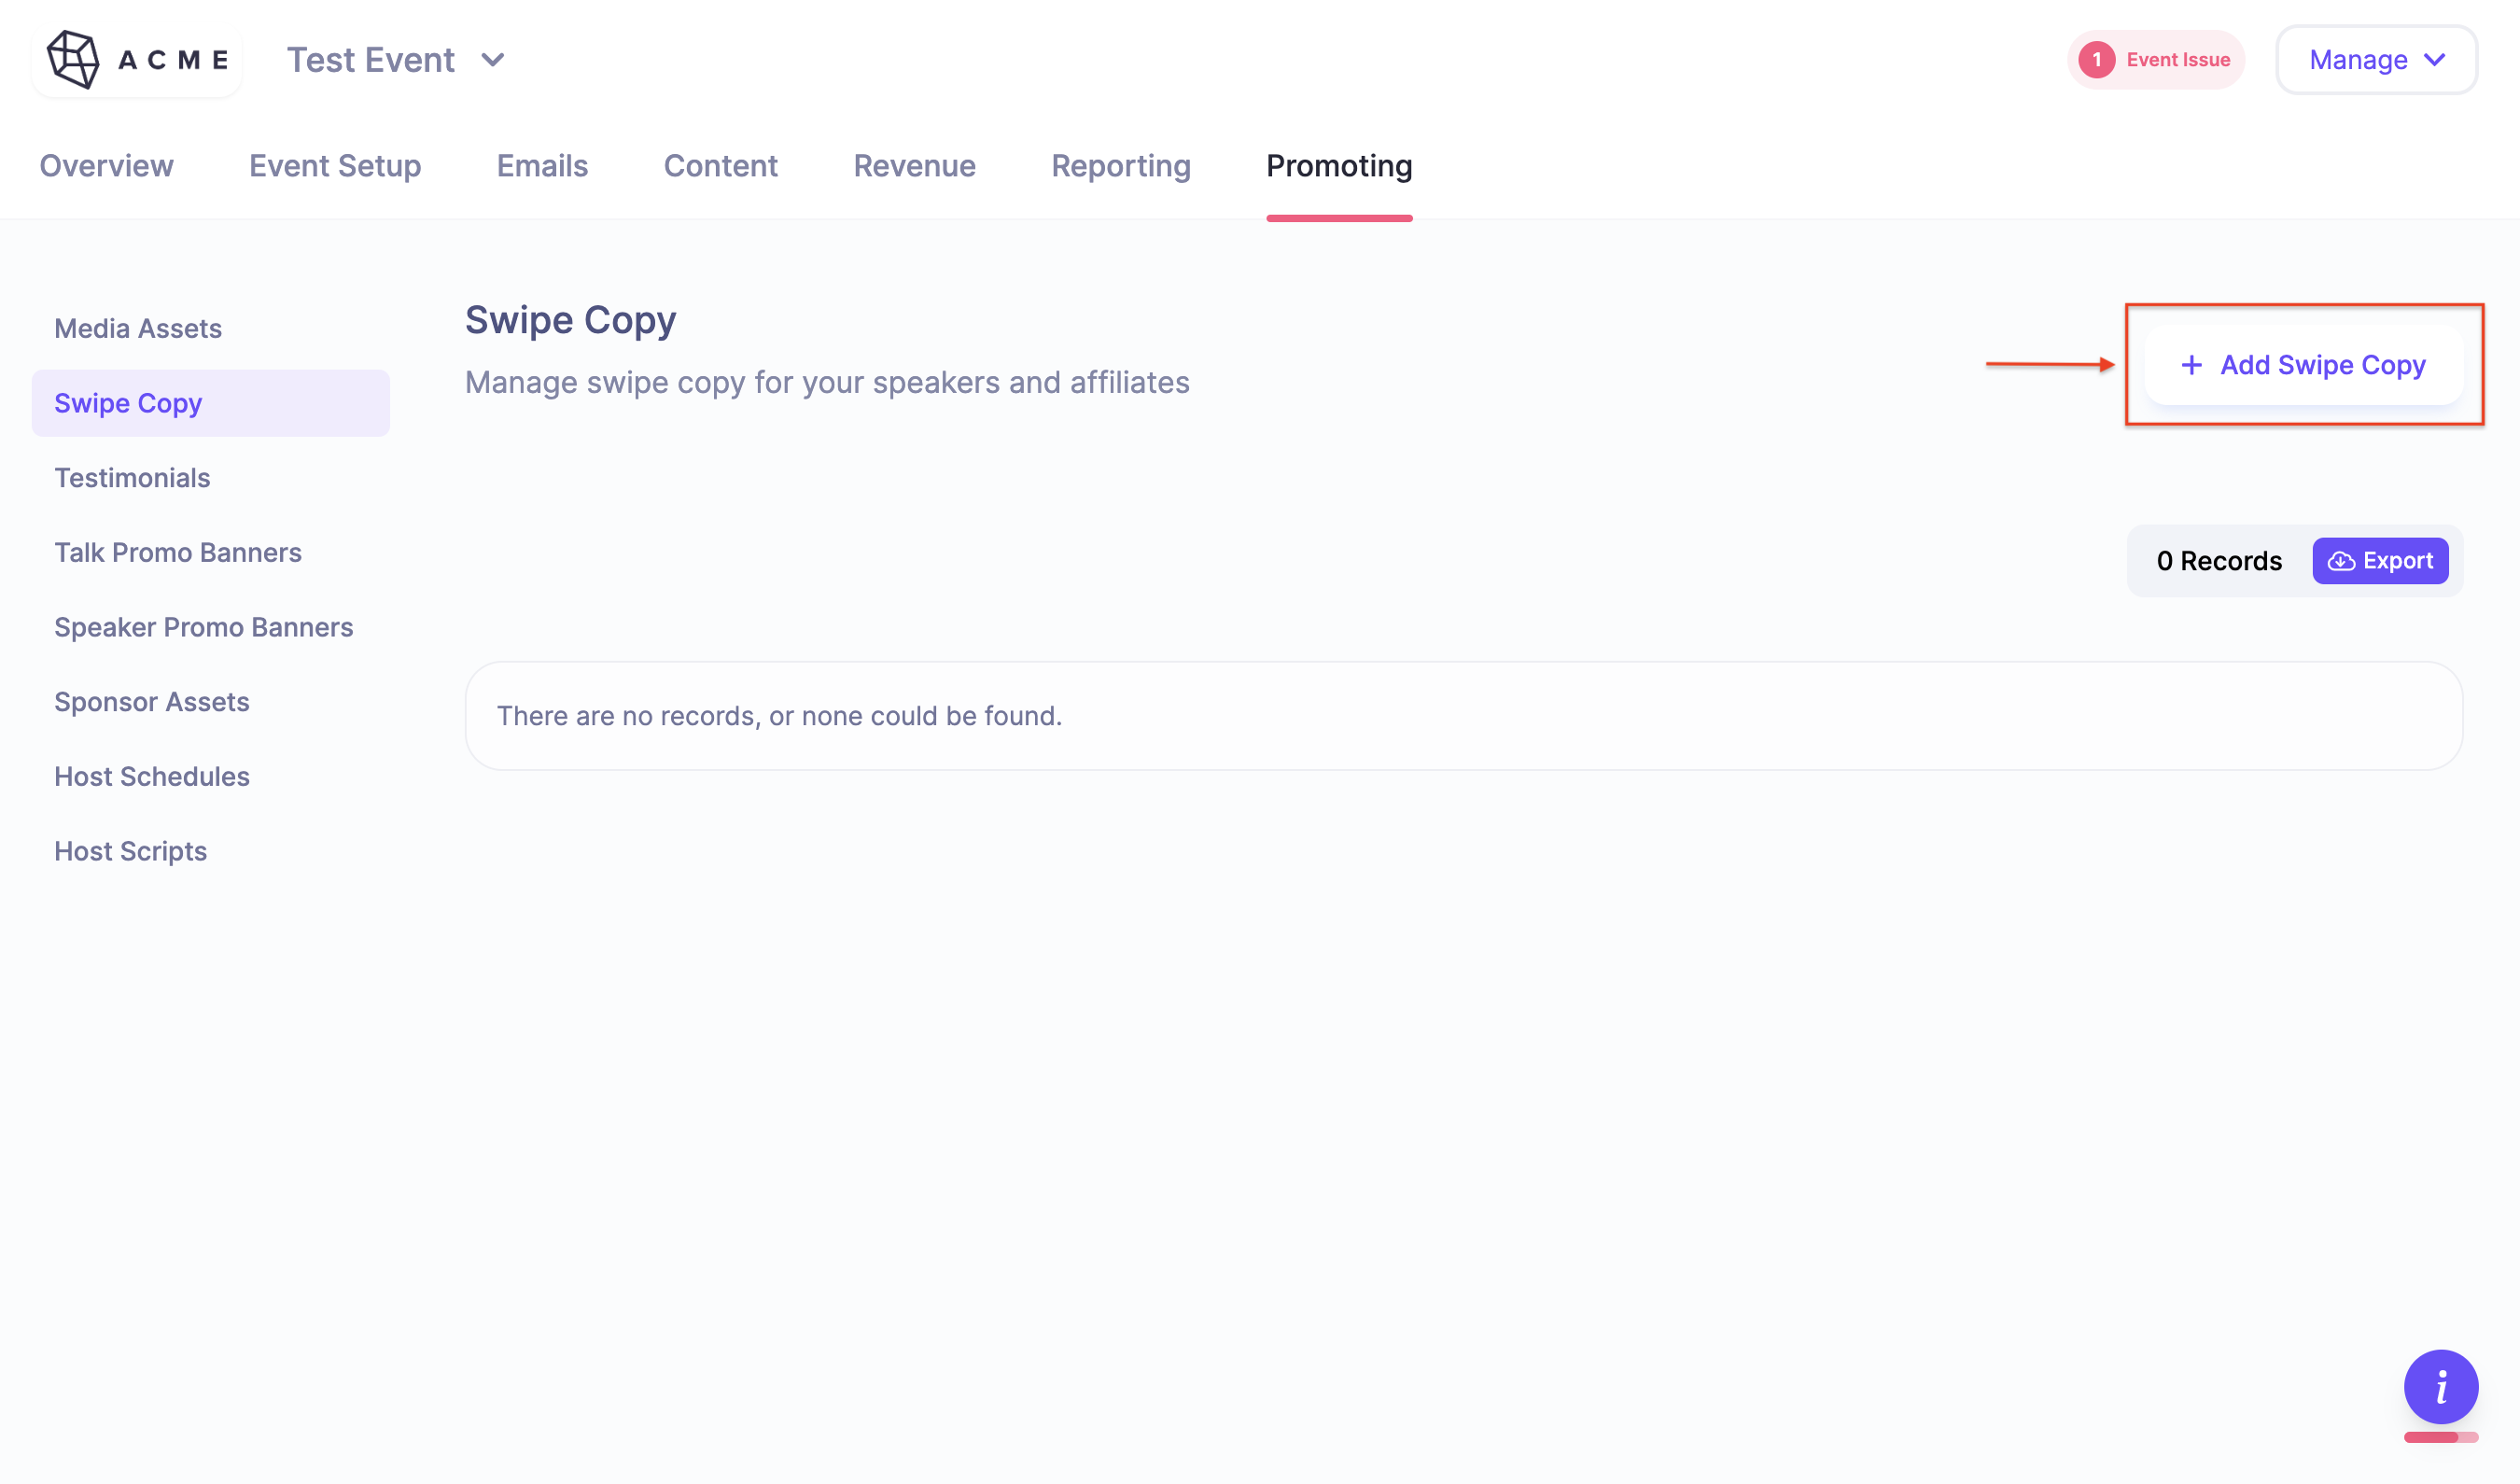The width and height of the screenshot is (2520, 1484).
Task: Click the ACME cube logo icon
Action: point(73,59)
